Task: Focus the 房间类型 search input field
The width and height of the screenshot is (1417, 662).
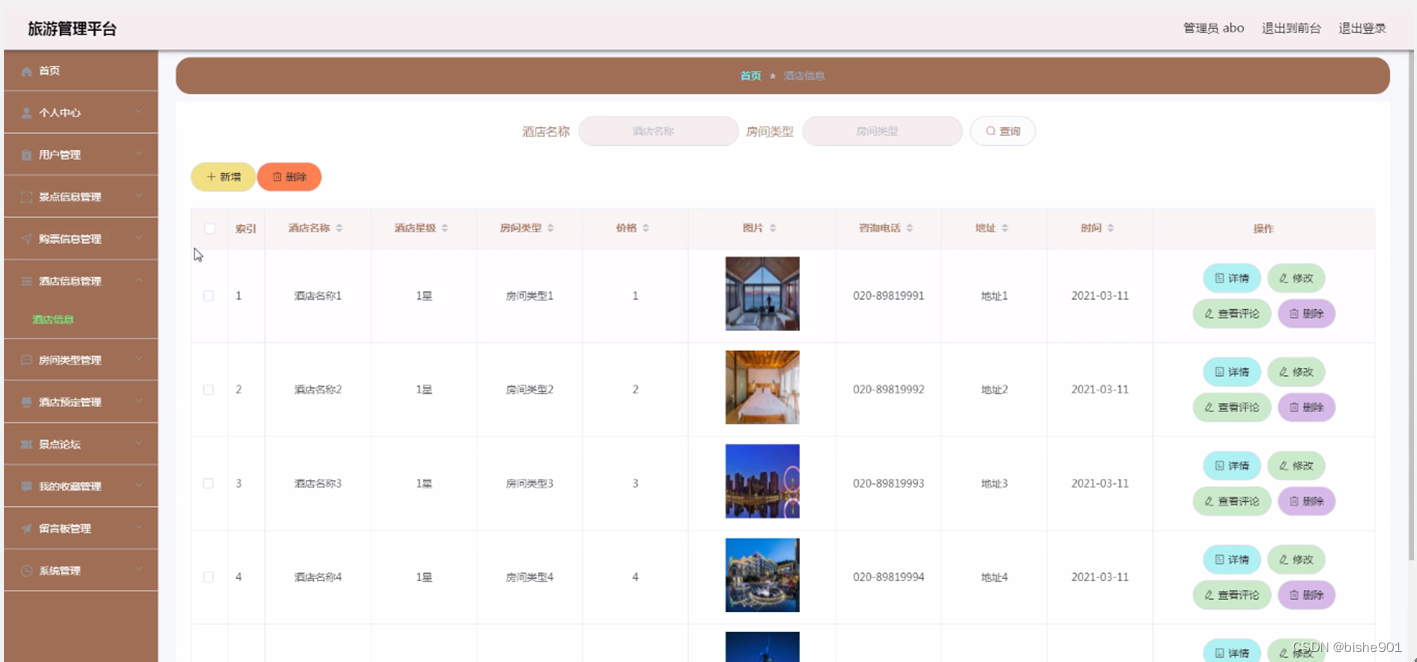Action: 882,131
